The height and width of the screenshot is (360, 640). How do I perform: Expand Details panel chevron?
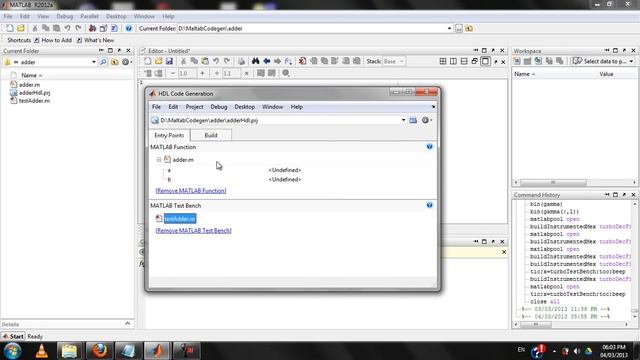click(x=128, y=324)
